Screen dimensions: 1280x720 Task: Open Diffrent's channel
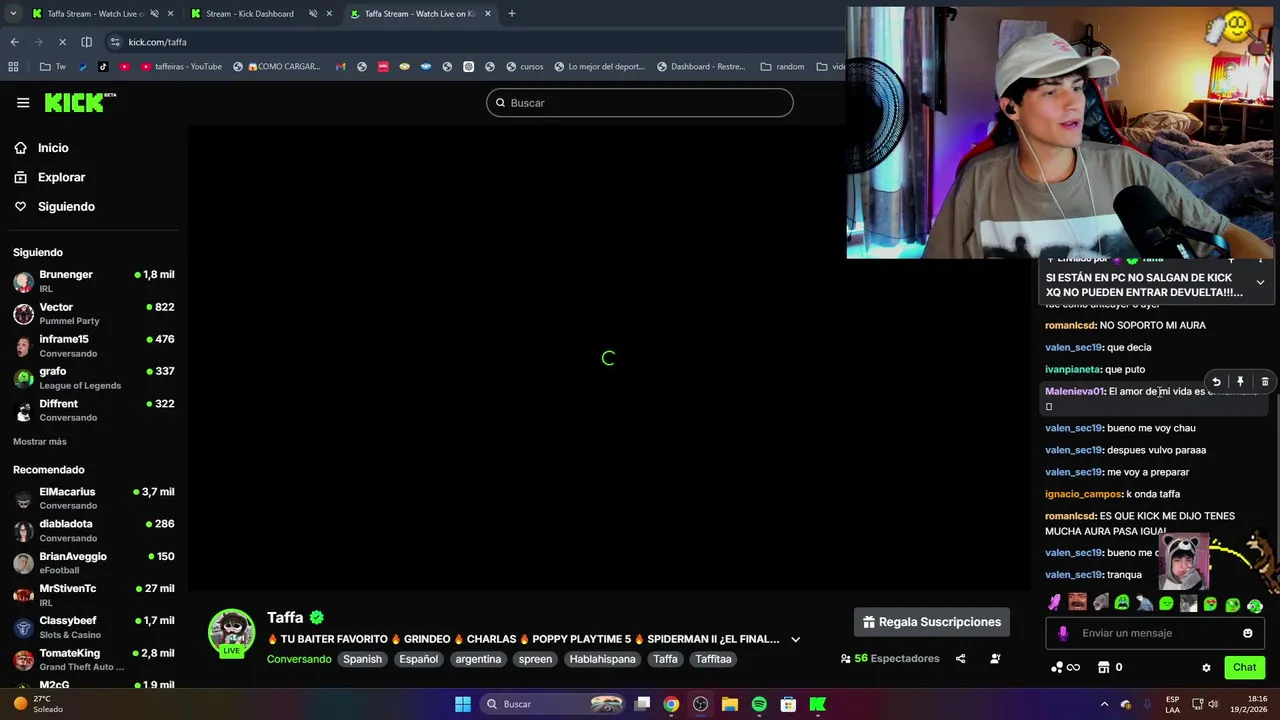coord(94,410)
